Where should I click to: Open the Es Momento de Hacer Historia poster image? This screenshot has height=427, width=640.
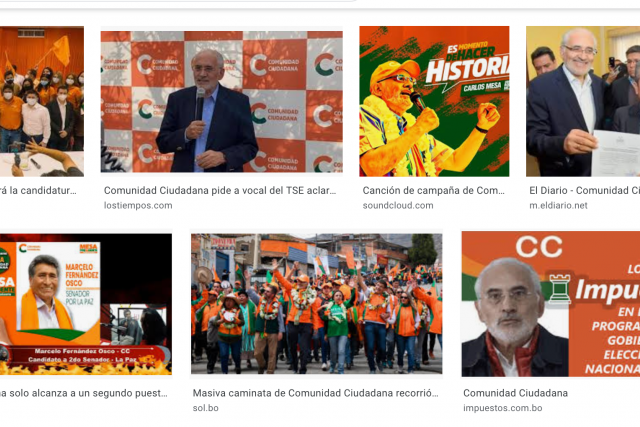point(434,101)
